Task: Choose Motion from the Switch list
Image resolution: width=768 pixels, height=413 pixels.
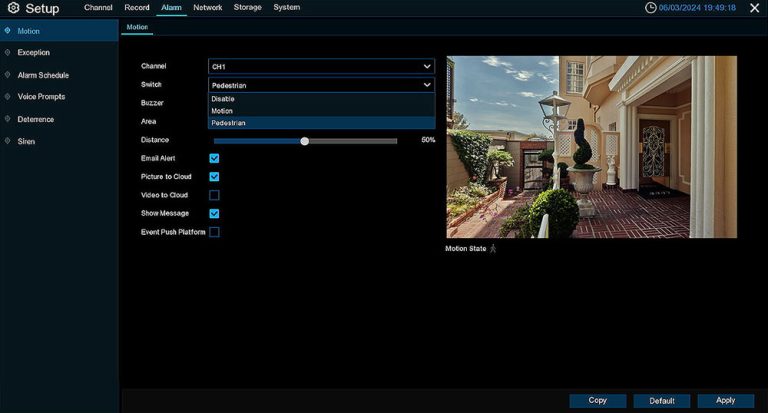Action: [321, 111]
